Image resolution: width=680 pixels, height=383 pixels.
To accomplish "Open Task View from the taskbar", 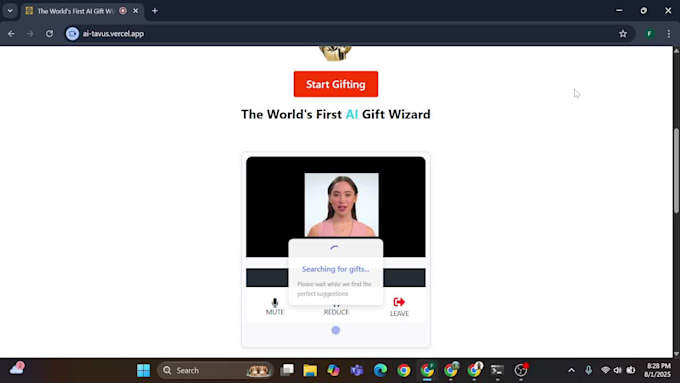I will pyautogui.click(x=287, y=370).
